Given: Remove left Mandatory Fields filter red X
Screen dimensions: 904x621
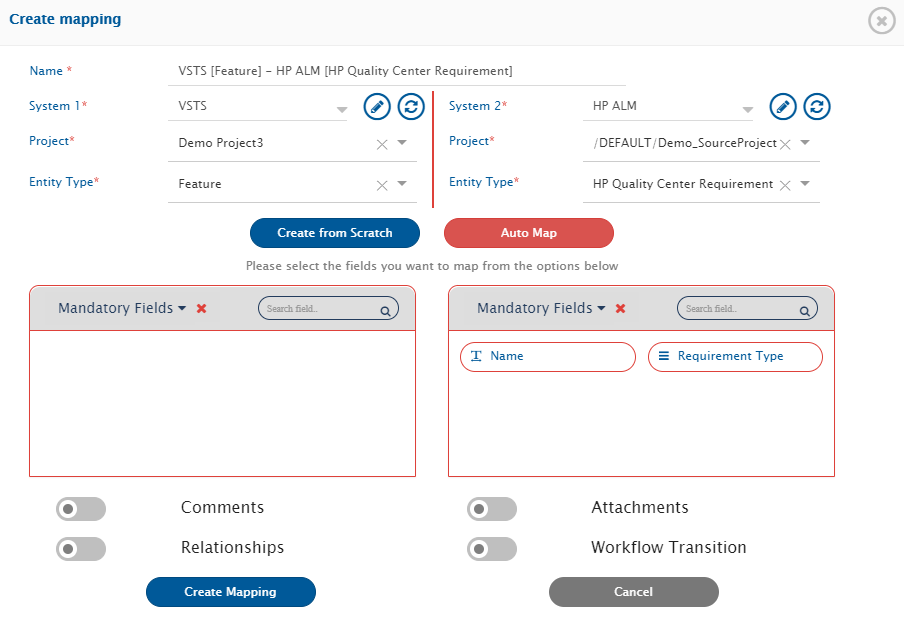Looking at the screenshot, I should coord(202,309).
